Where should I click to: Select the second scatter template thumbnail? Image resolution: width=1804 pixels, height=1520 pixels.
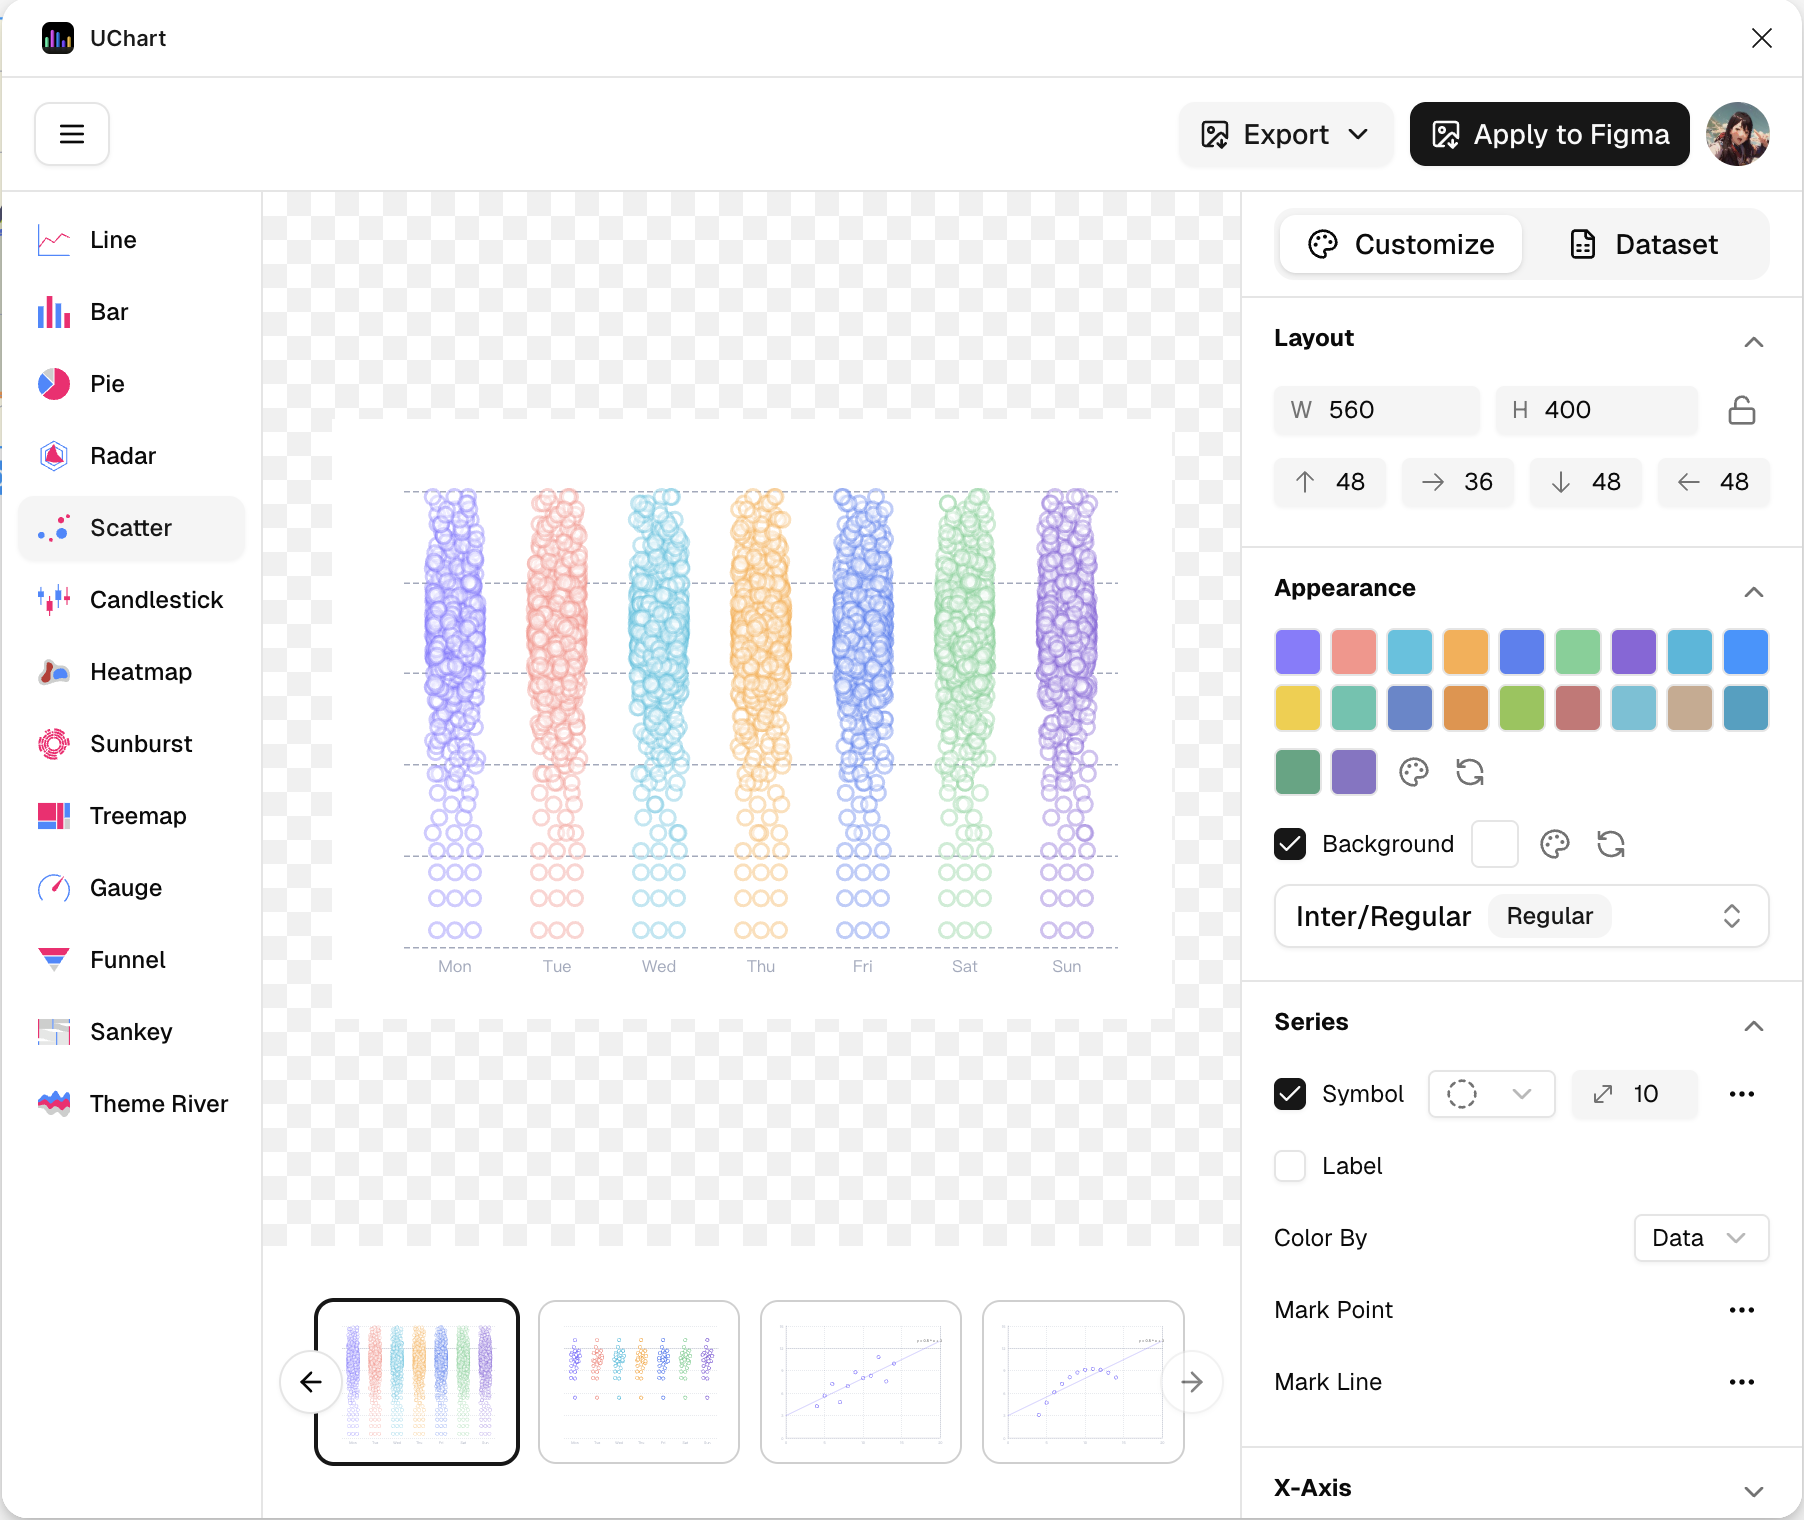point(639,1382)
